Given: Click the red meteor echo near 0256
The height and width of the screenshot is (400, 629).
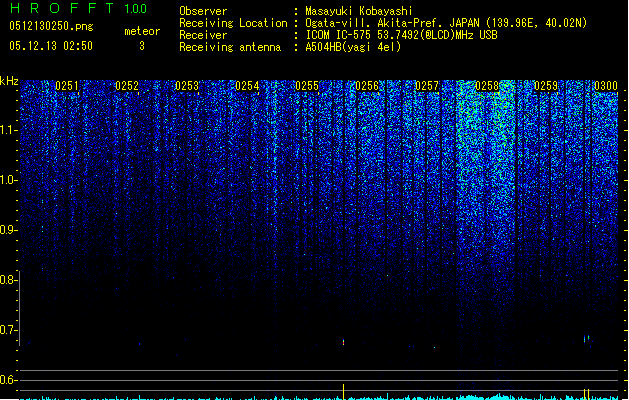Looking at the screenshot, I should click(343, 342).
